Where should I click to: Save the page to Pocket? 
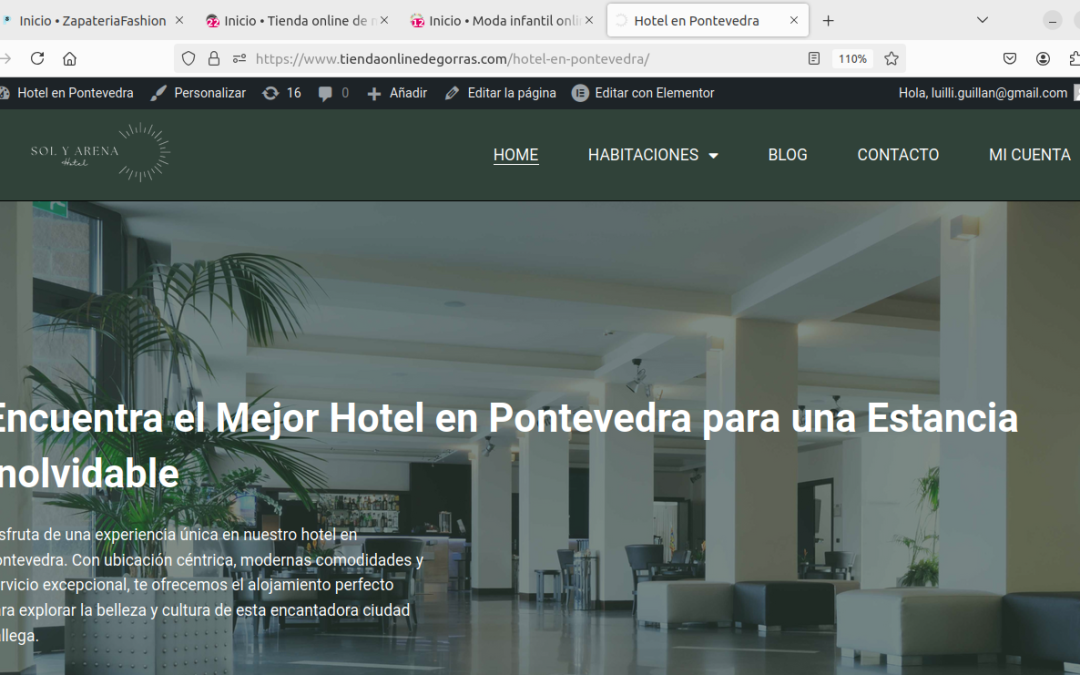[x=1010, y=59]
